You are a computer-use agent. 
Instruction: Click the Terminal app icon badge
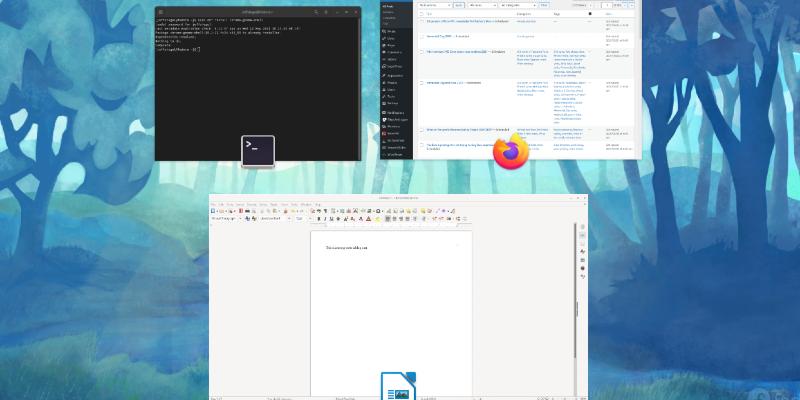tap(257, 151)
